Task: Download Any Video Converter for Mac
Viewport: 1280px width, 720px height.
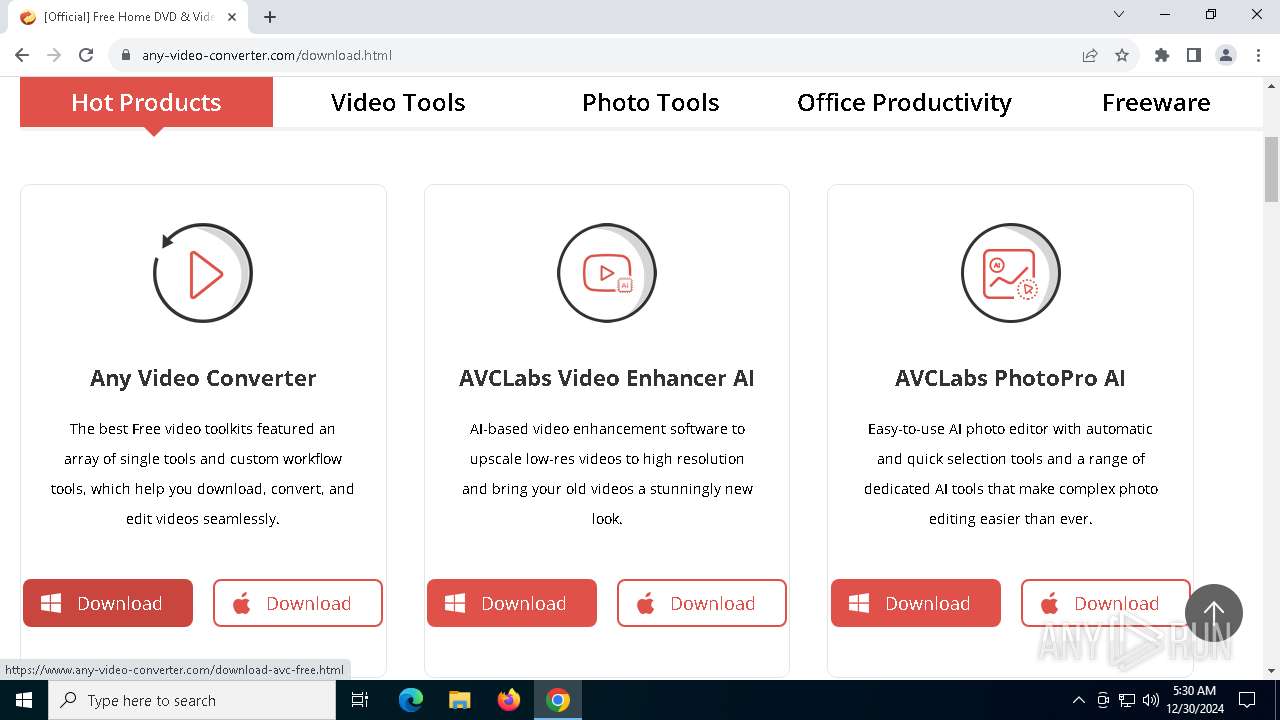Action: (x=298, y=603)
